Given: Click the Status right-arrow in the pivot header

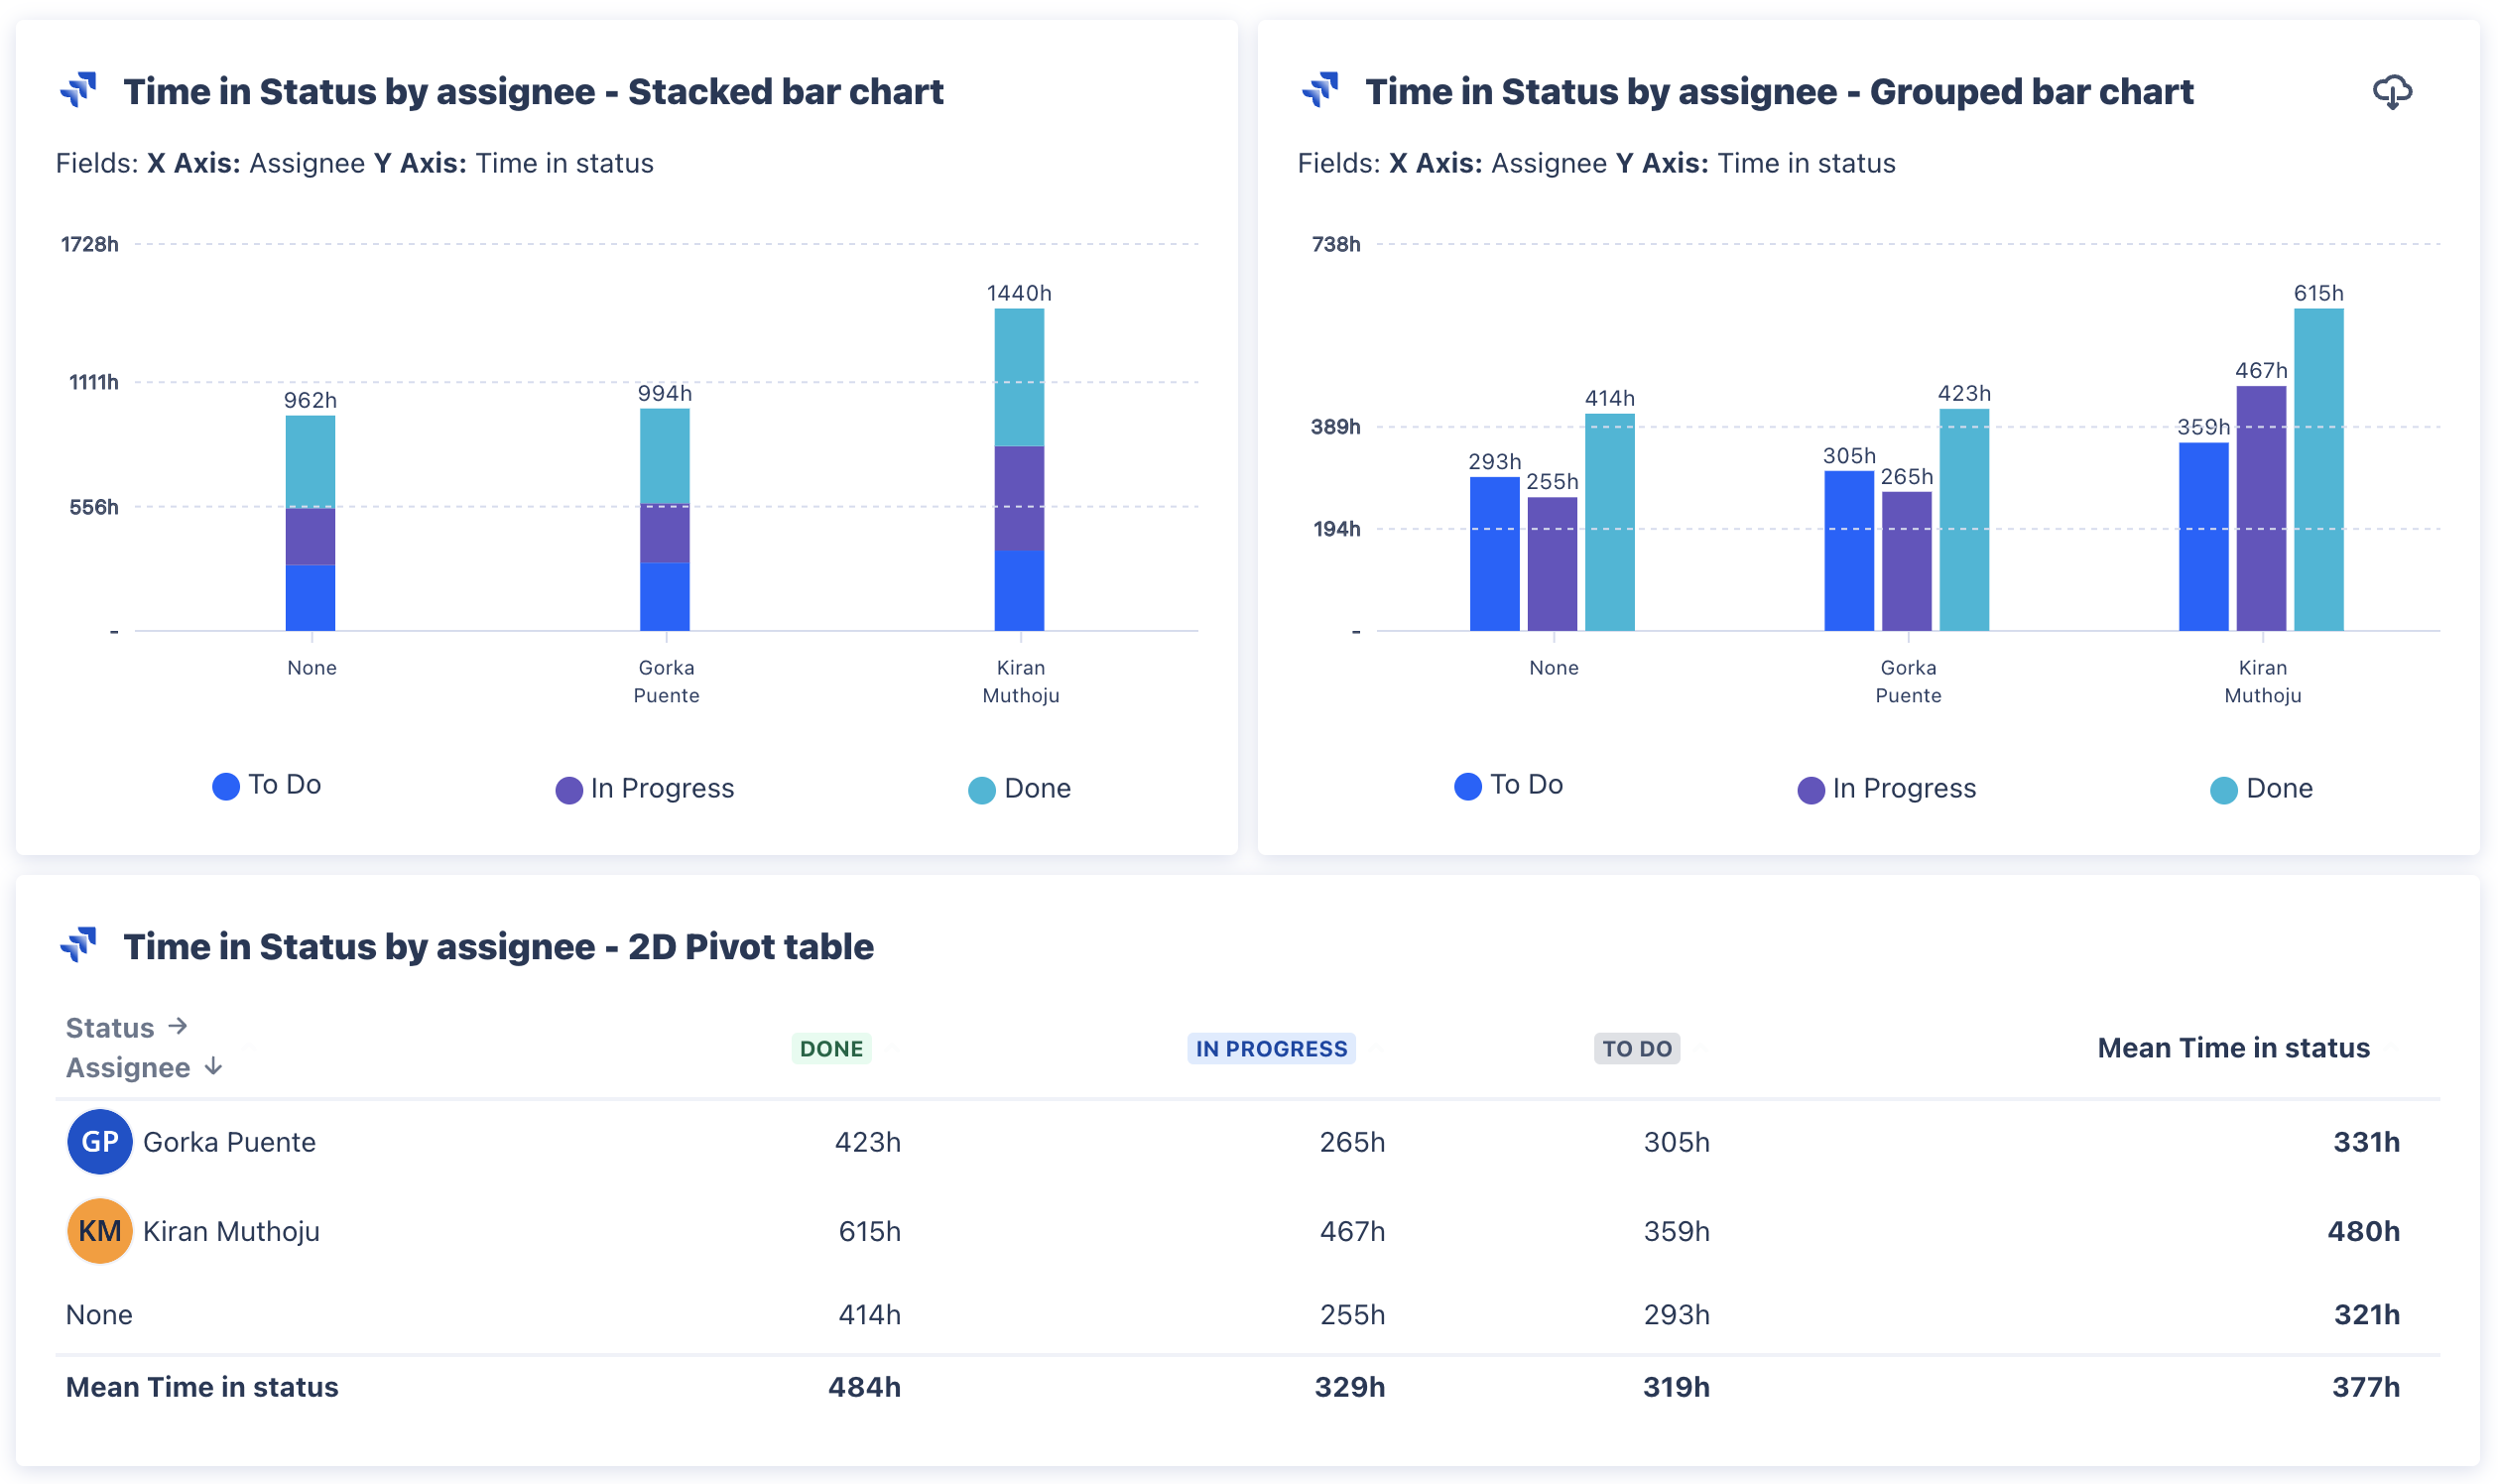Looking at the screenshot, I should (x=180, y=1026).
